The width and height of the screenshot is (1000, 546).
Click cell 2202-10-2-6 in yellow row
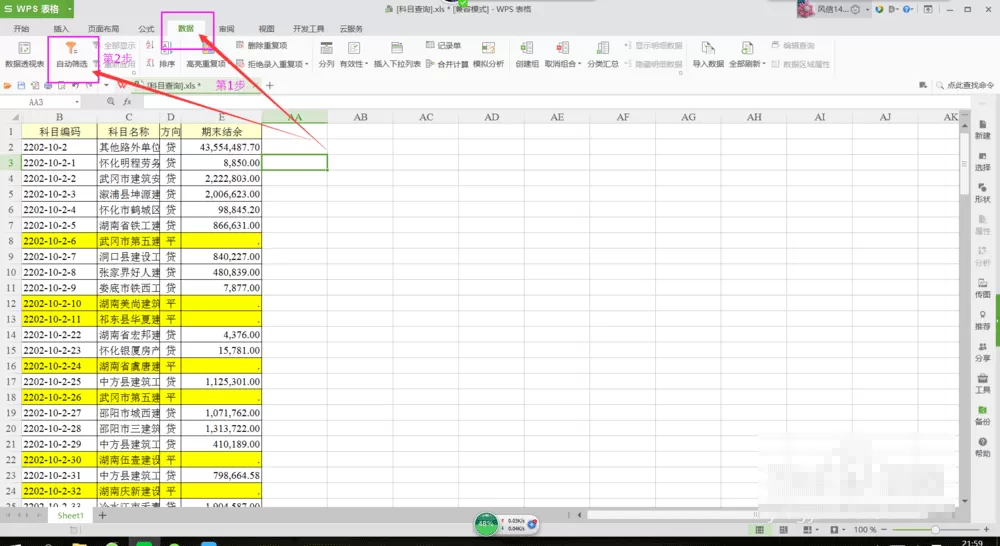[59, 240]
